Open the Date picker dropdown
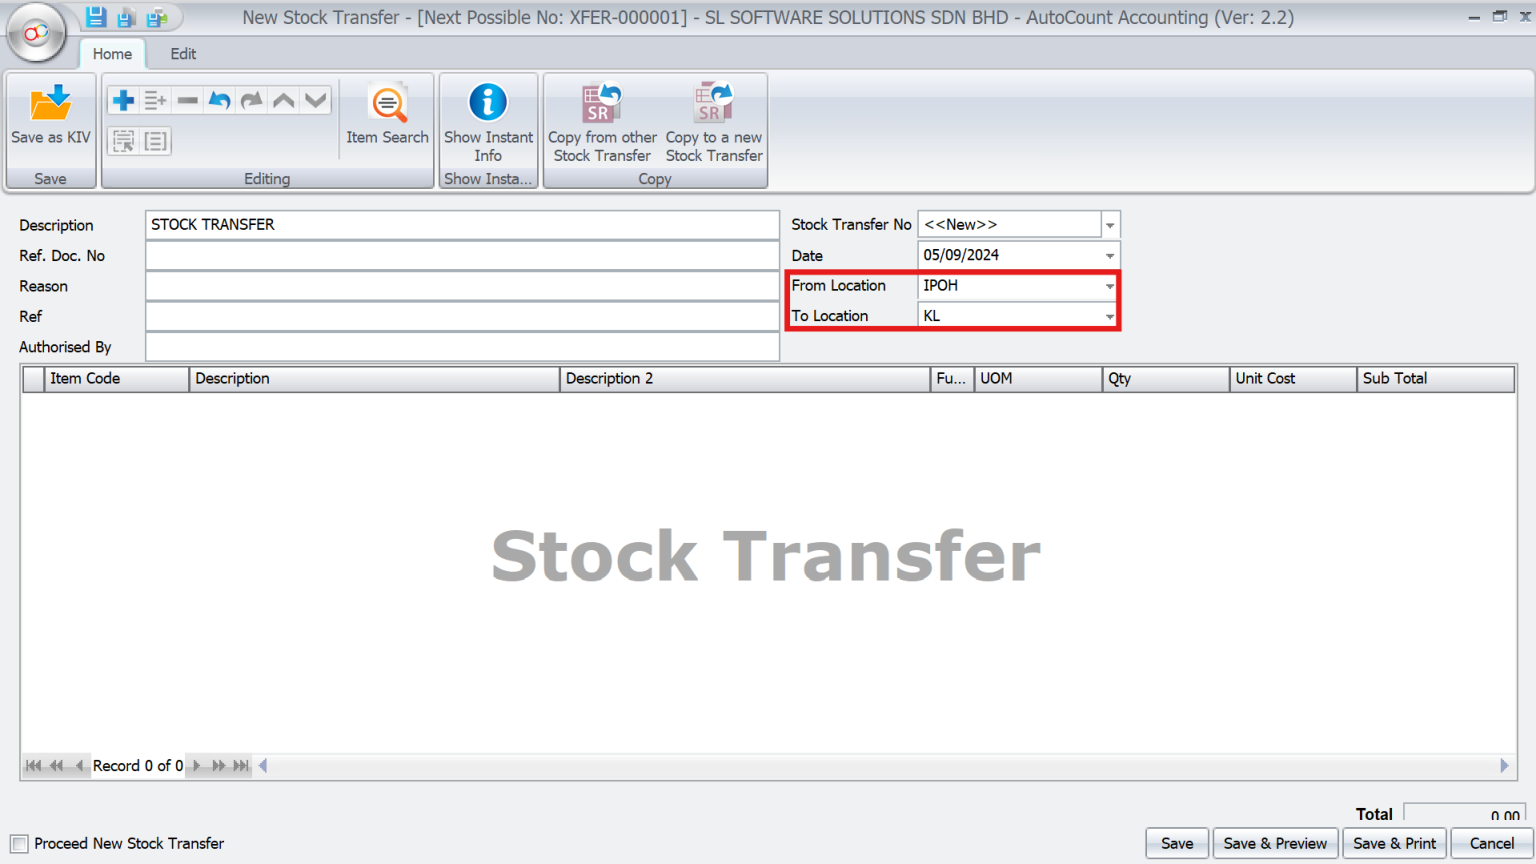The height and width of the screenshot is (864, 1536). tap(1109, 255)
